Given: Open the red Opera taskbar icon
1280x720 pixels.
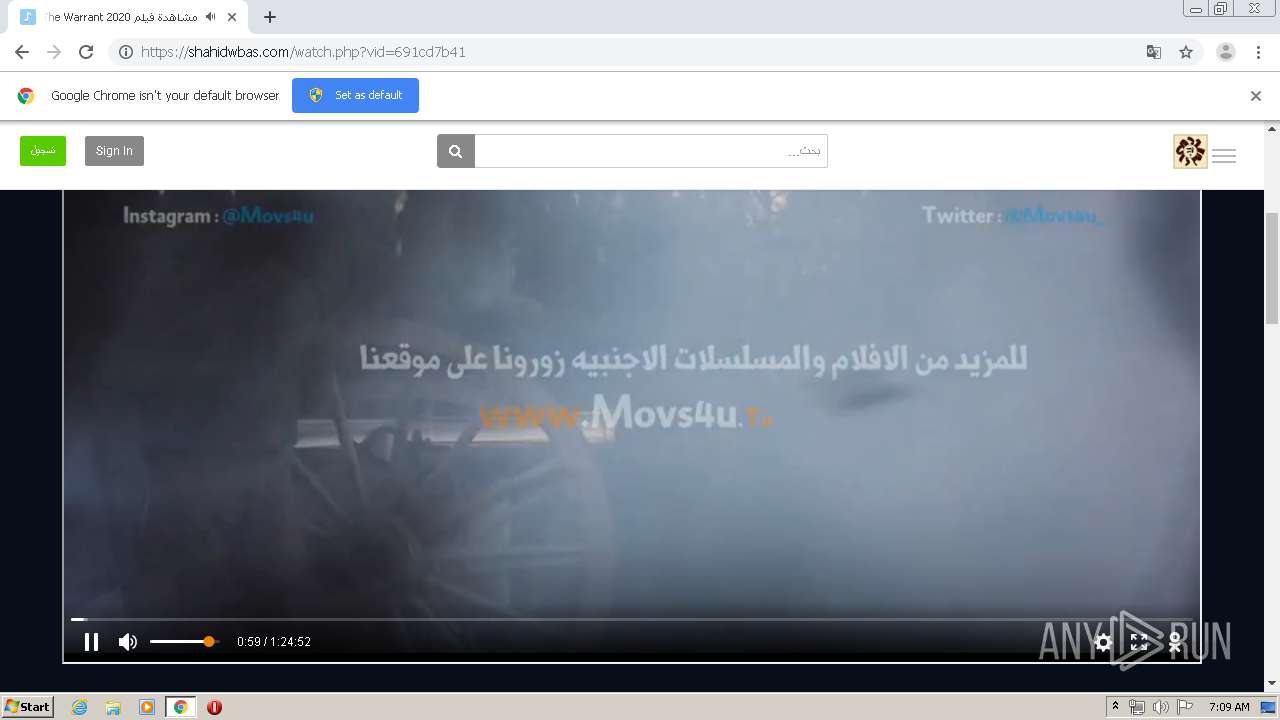Looking at the screenshot, I should point(214,707).
